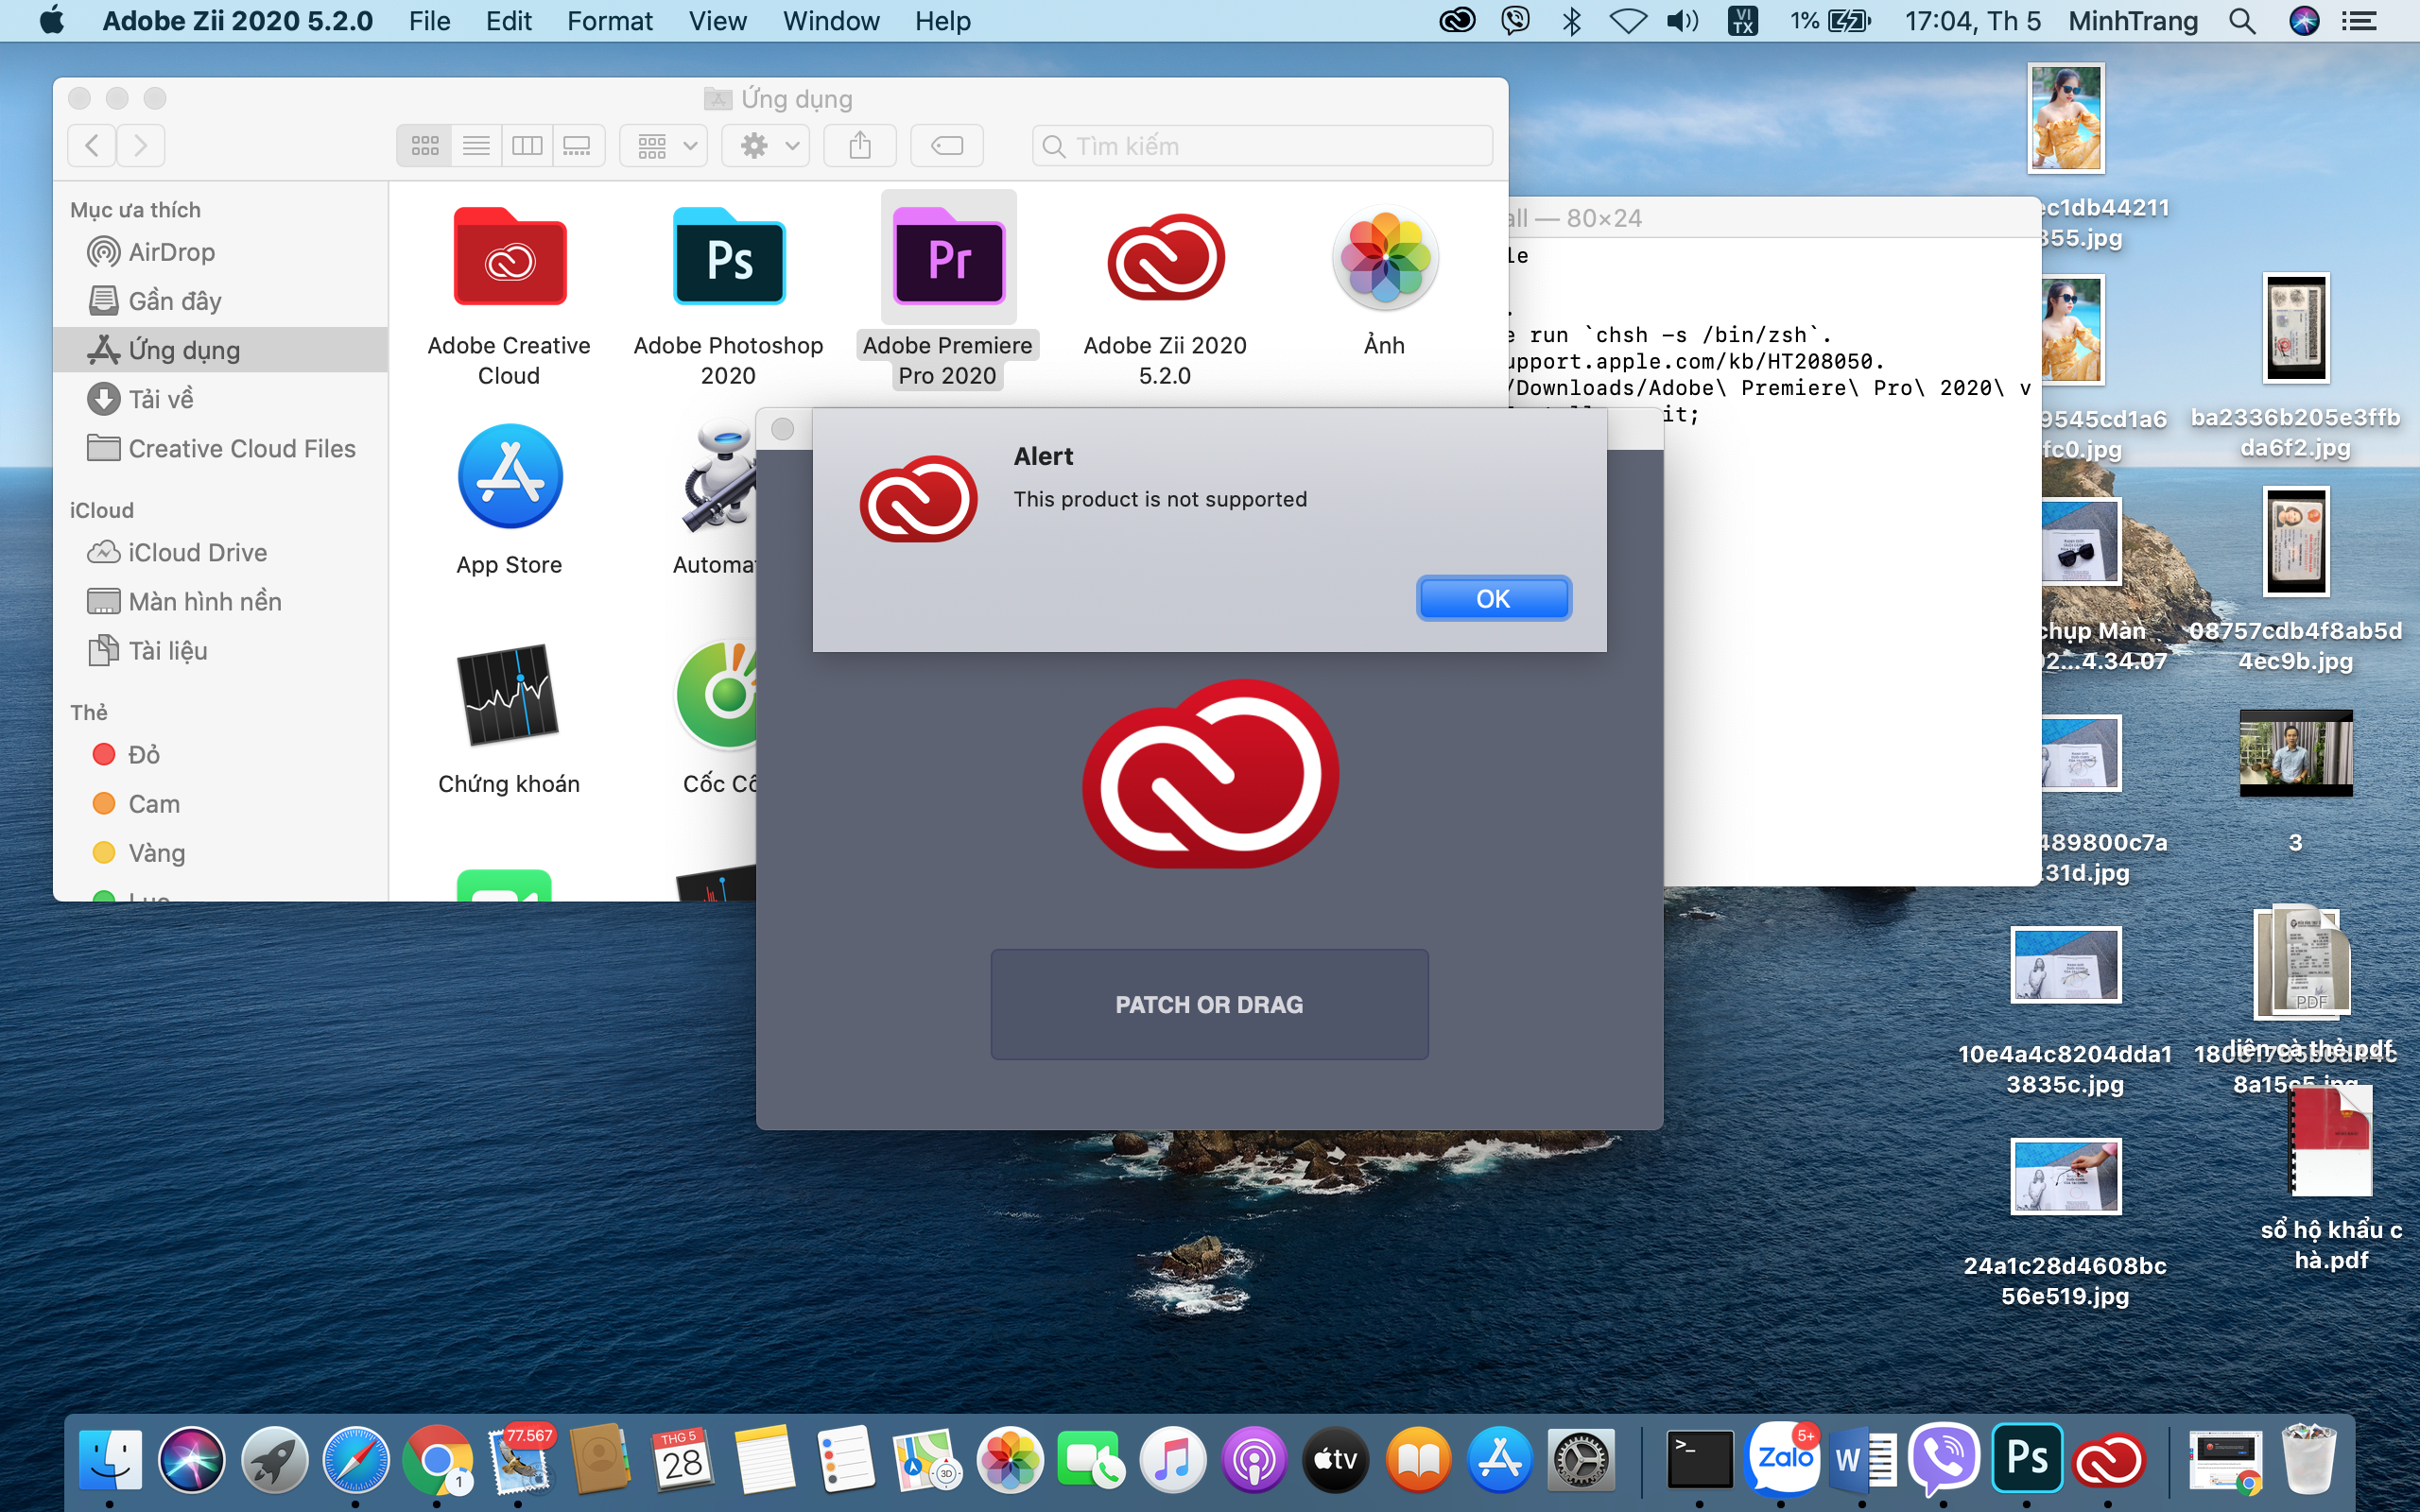Open the group-by dropdown in Finder toolbar
Image resolution: width=2420 pixels, height=1512 pixels.
[x=664, y=146]
